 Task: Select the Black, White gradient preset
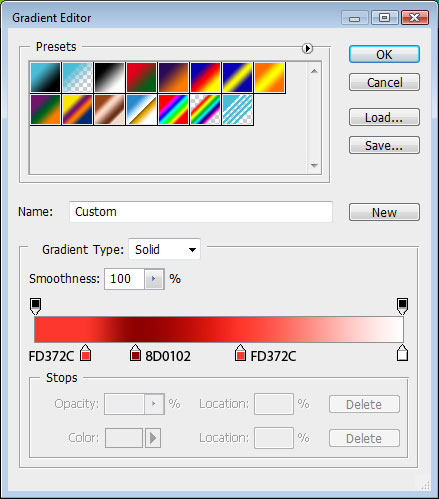[x=109, y=77]
